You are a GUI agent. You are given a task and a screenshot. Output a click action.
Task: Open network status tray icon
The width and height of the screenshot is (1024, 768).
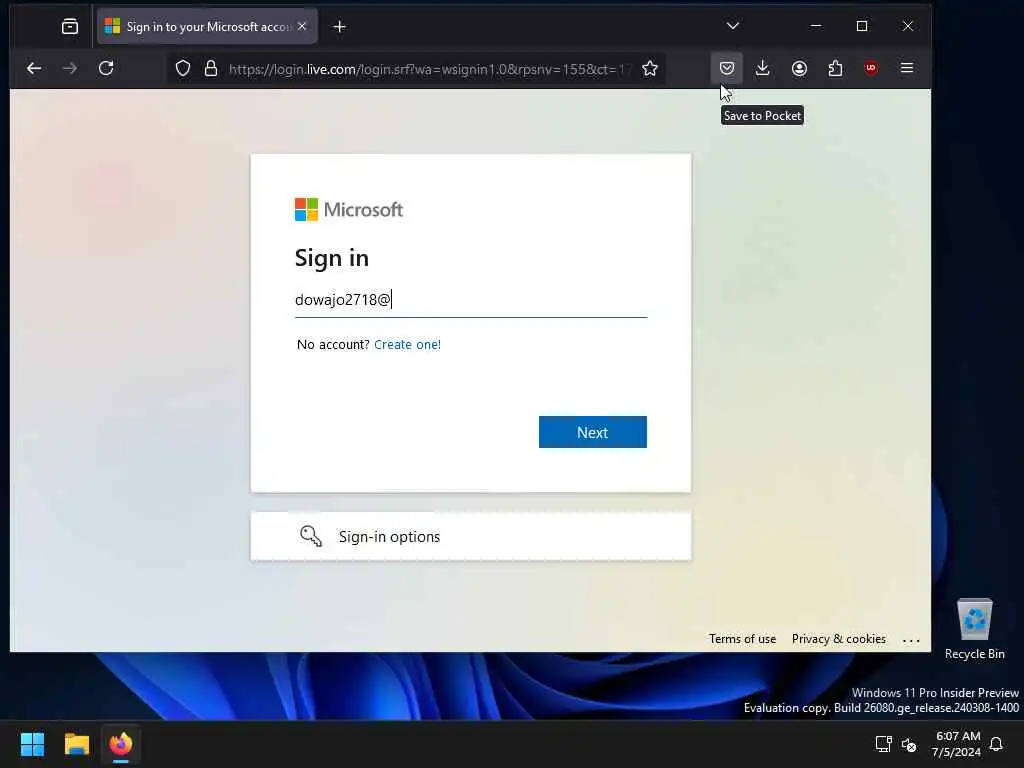pos(884,744)
